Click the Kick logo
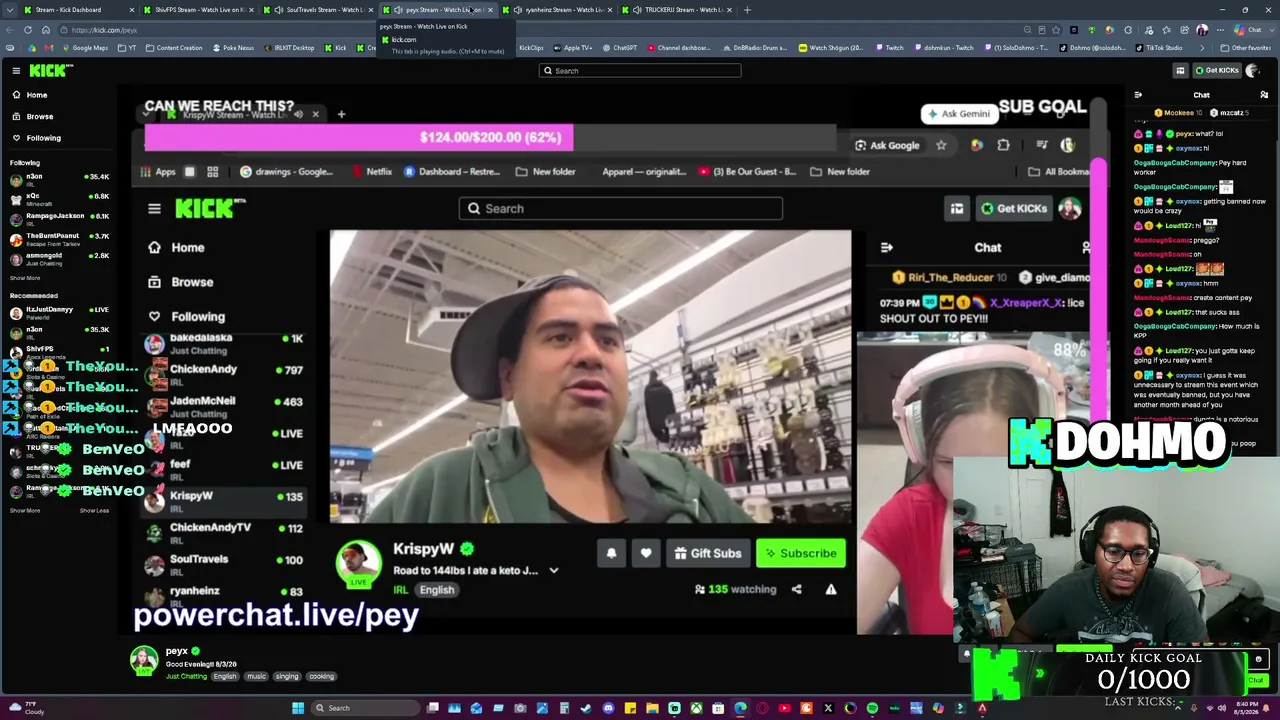 [x=50, y=70]
